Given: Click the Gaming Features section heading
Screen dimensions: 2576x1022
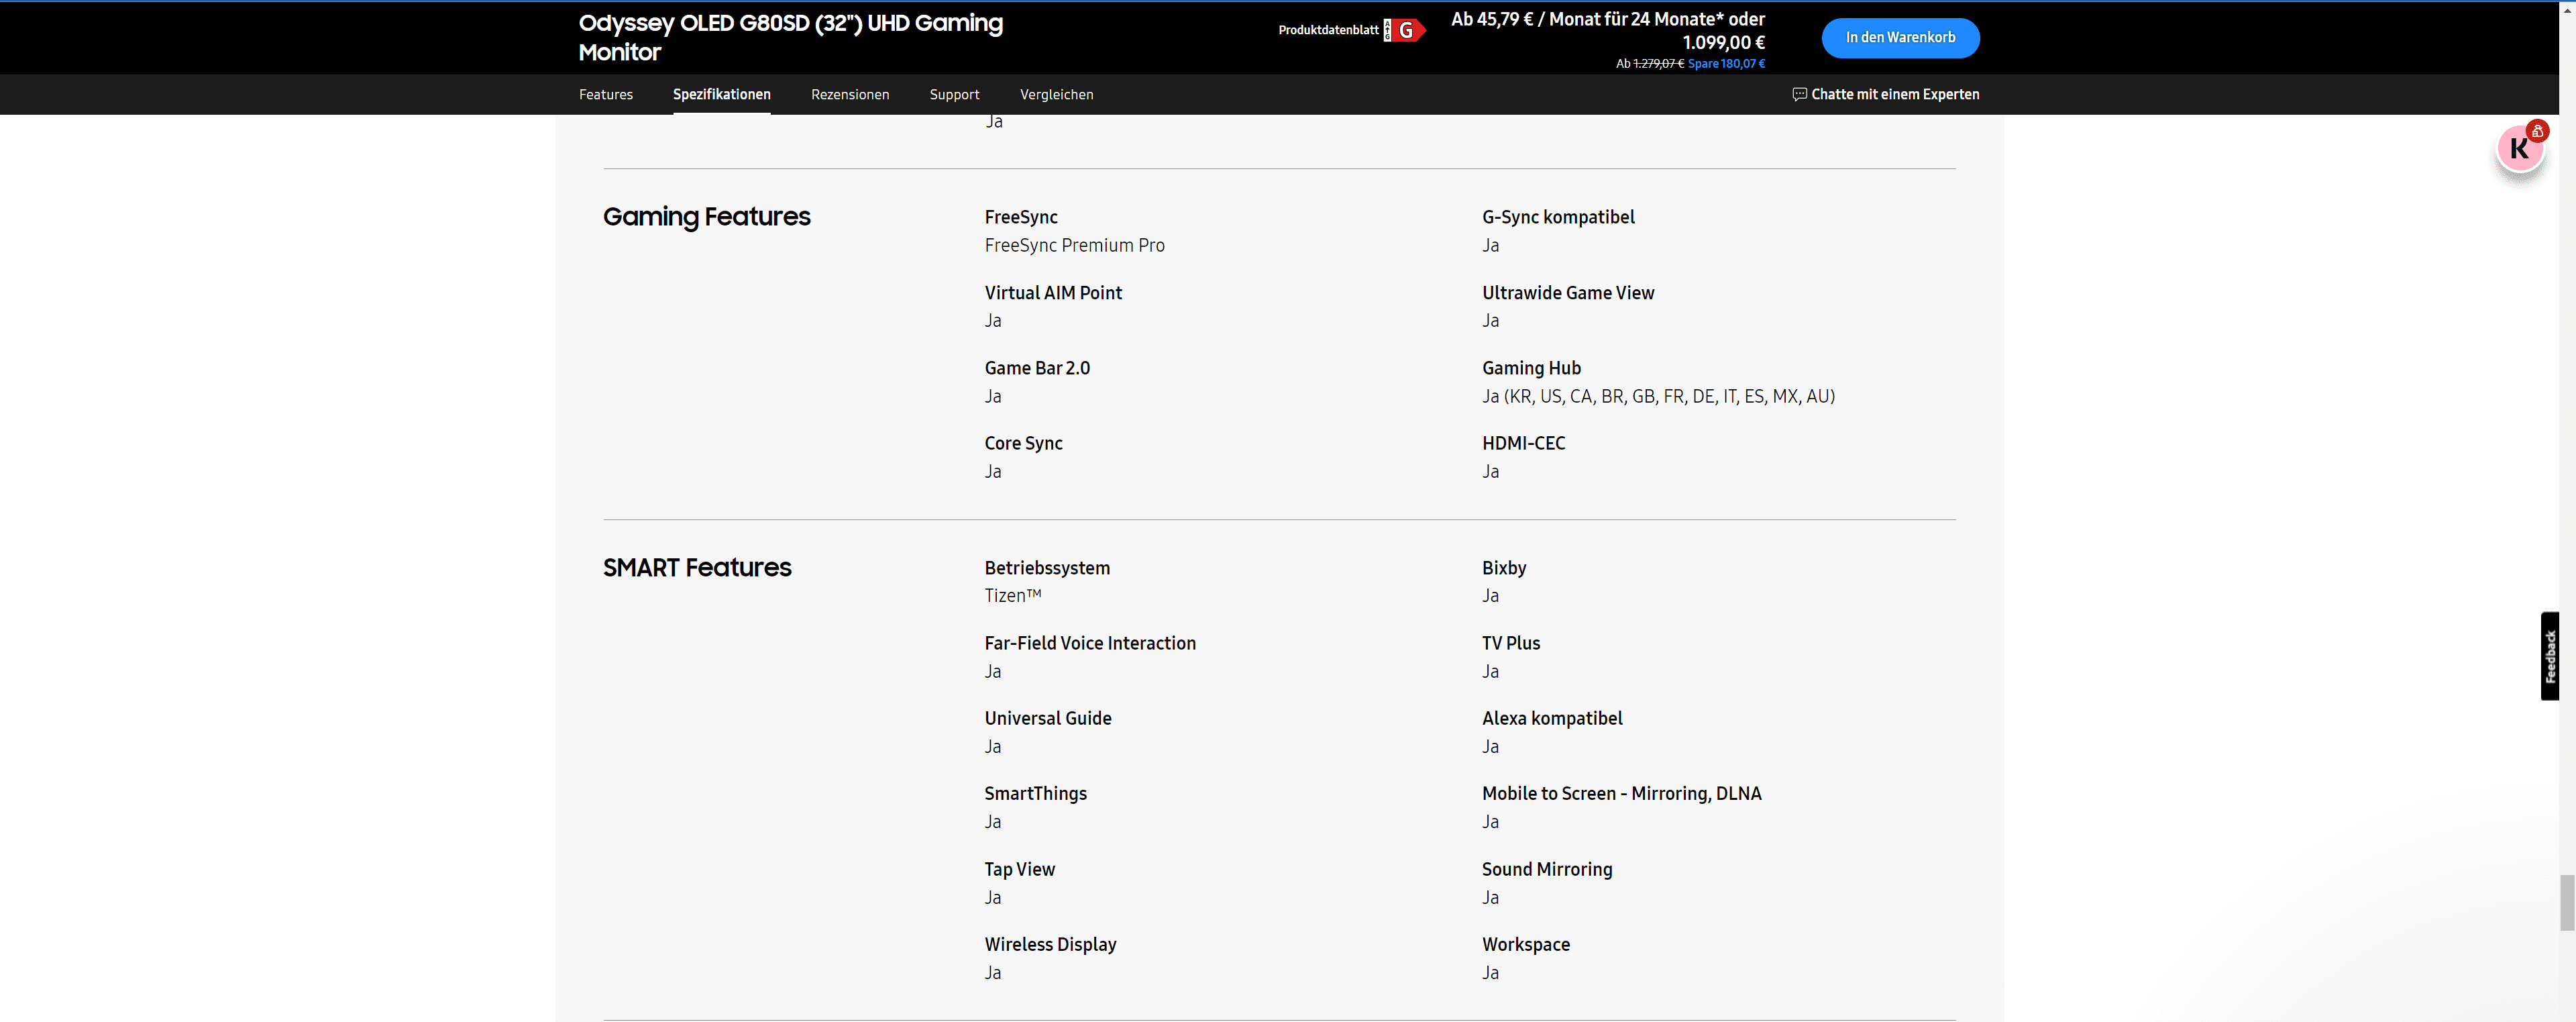Looking at the screenshot, I should click(x=706, y=217).
